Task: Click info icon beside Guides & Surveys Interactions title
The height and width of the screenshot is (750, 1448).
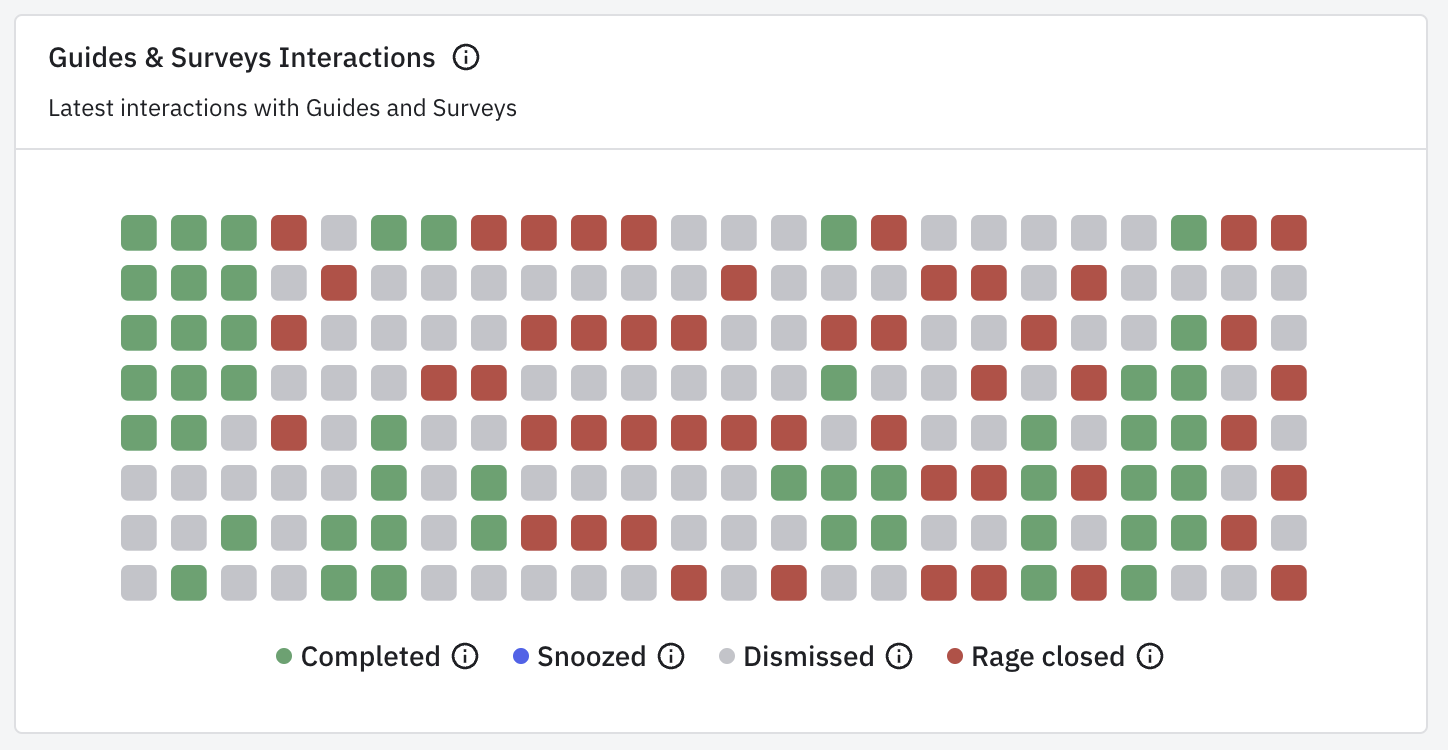Action: (466, 58)
